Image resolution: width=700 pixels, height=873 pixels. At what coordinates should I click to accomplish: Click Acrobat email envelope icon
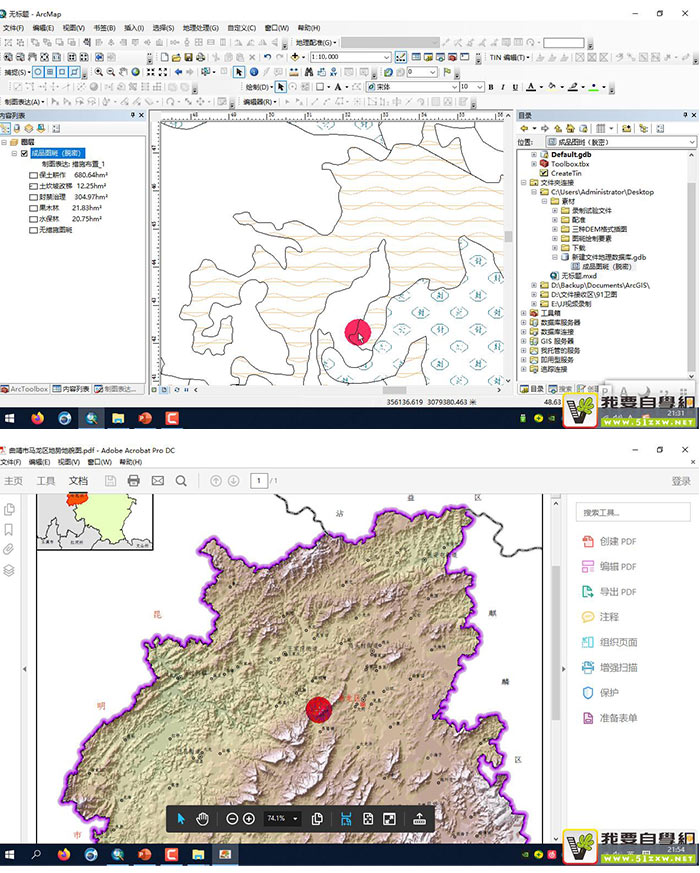coord(158,480)
